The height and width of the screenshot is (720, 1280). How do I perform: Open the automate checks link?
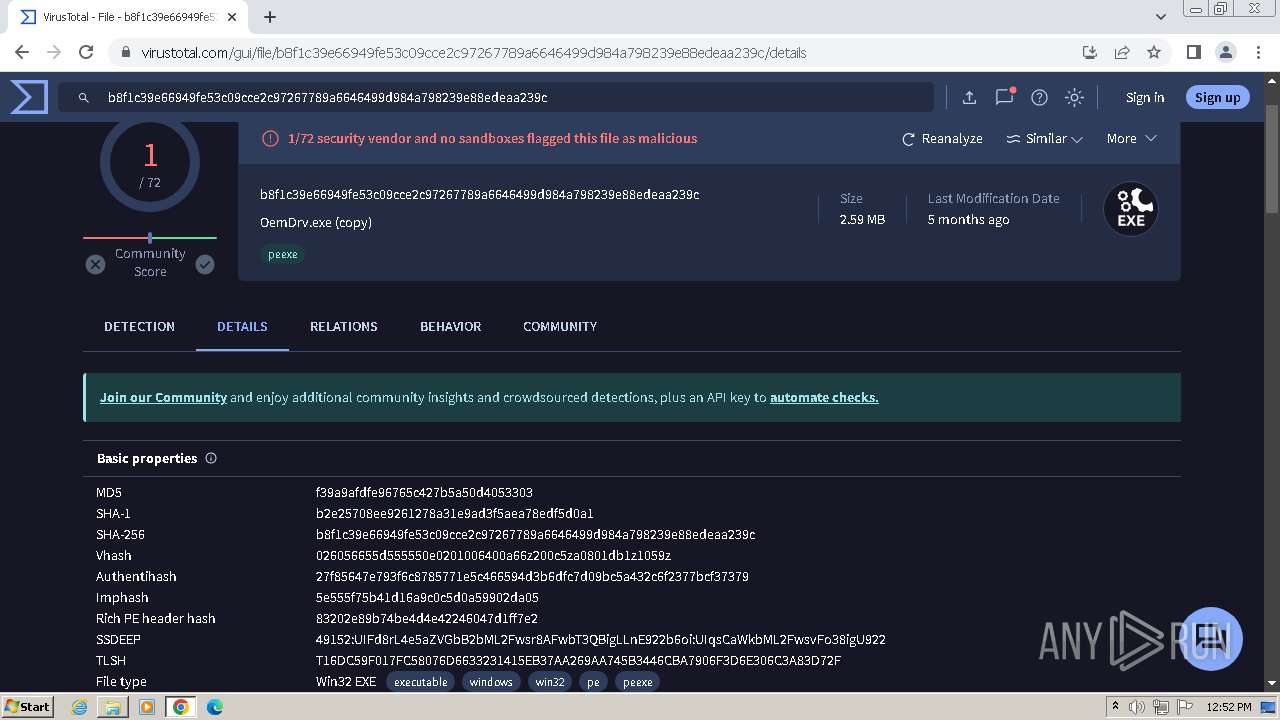click(824, 397)
